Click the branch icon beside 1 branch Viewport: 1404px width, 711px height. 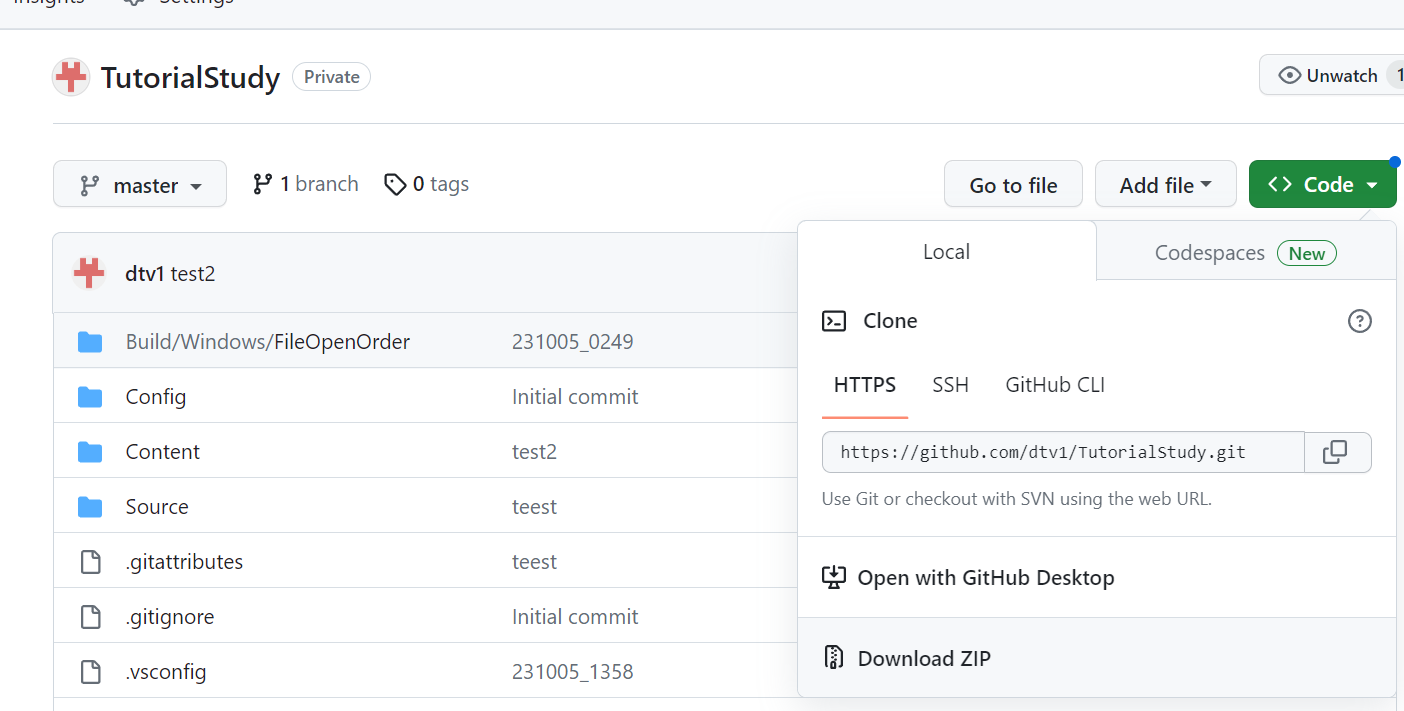point(262,184)
